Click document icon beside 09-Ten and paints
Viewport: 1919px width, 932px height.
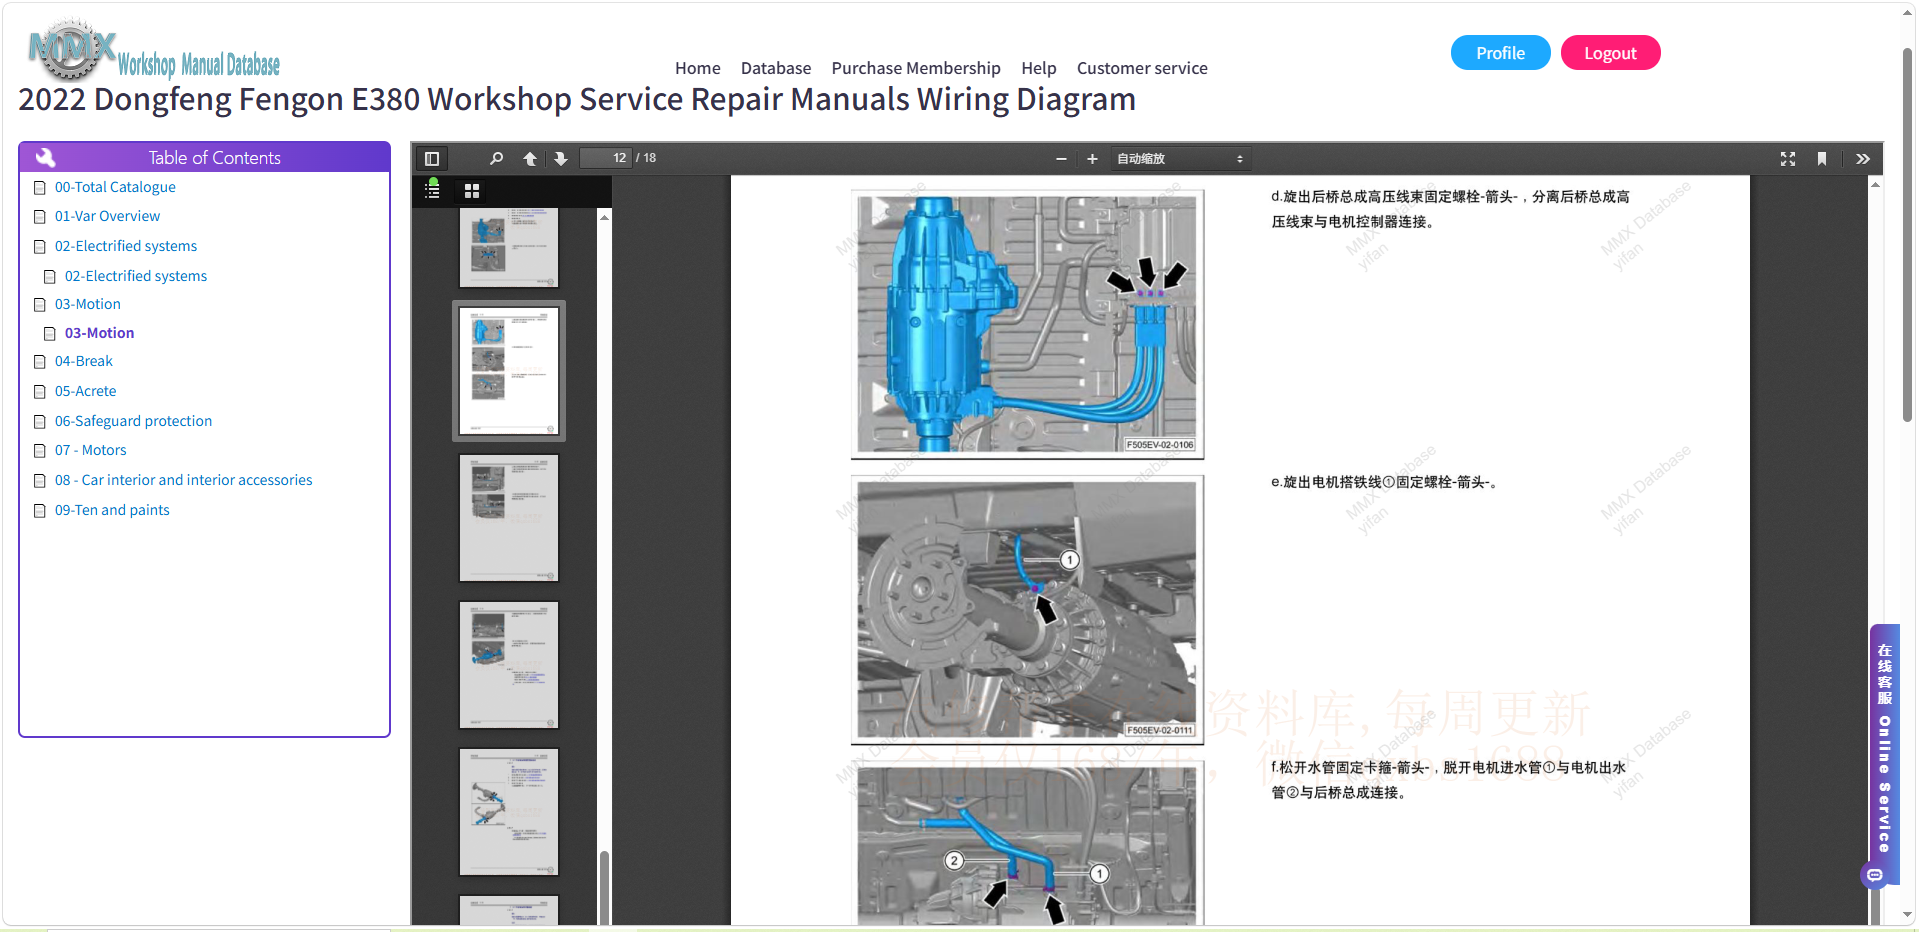click(x=40, y=511)
